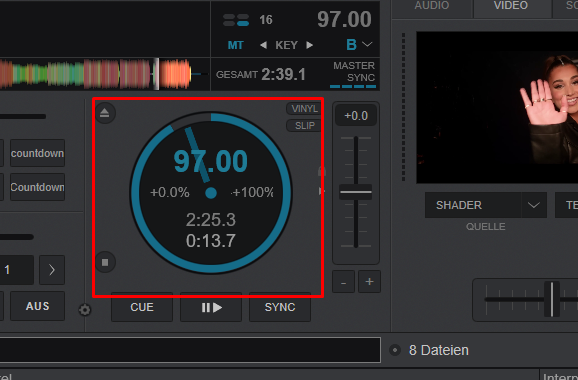Viewport: 578px width, 380px height.
Task: Click the AUS button
Action: coord(38,306)
